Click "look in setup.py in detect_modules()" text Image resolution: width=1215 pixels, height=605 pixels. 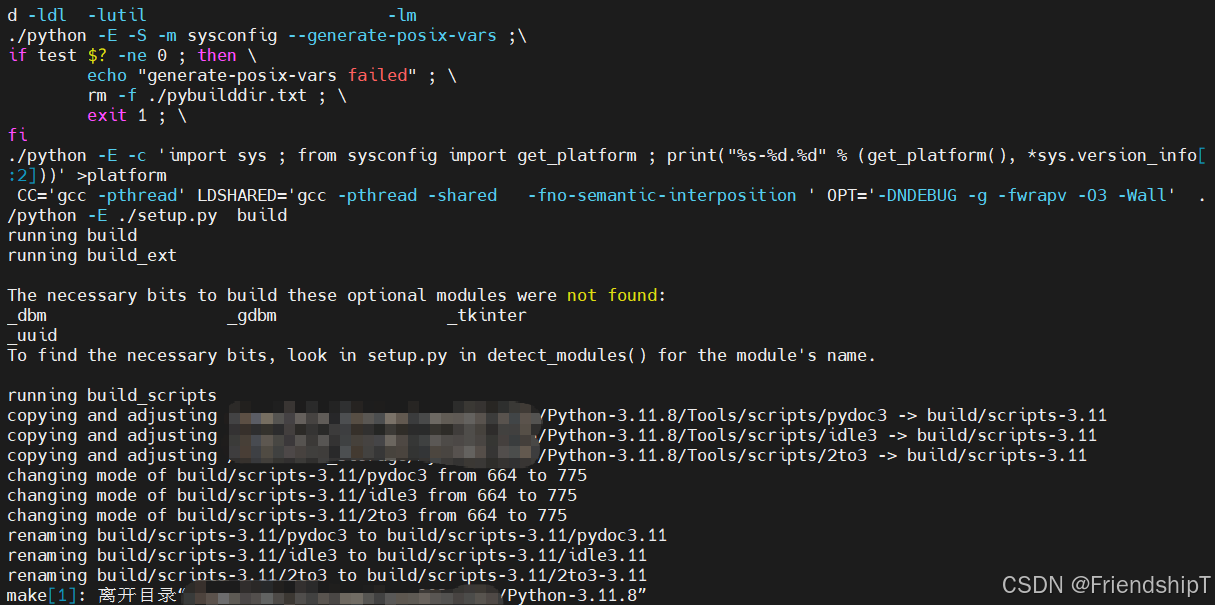point(469,355)
